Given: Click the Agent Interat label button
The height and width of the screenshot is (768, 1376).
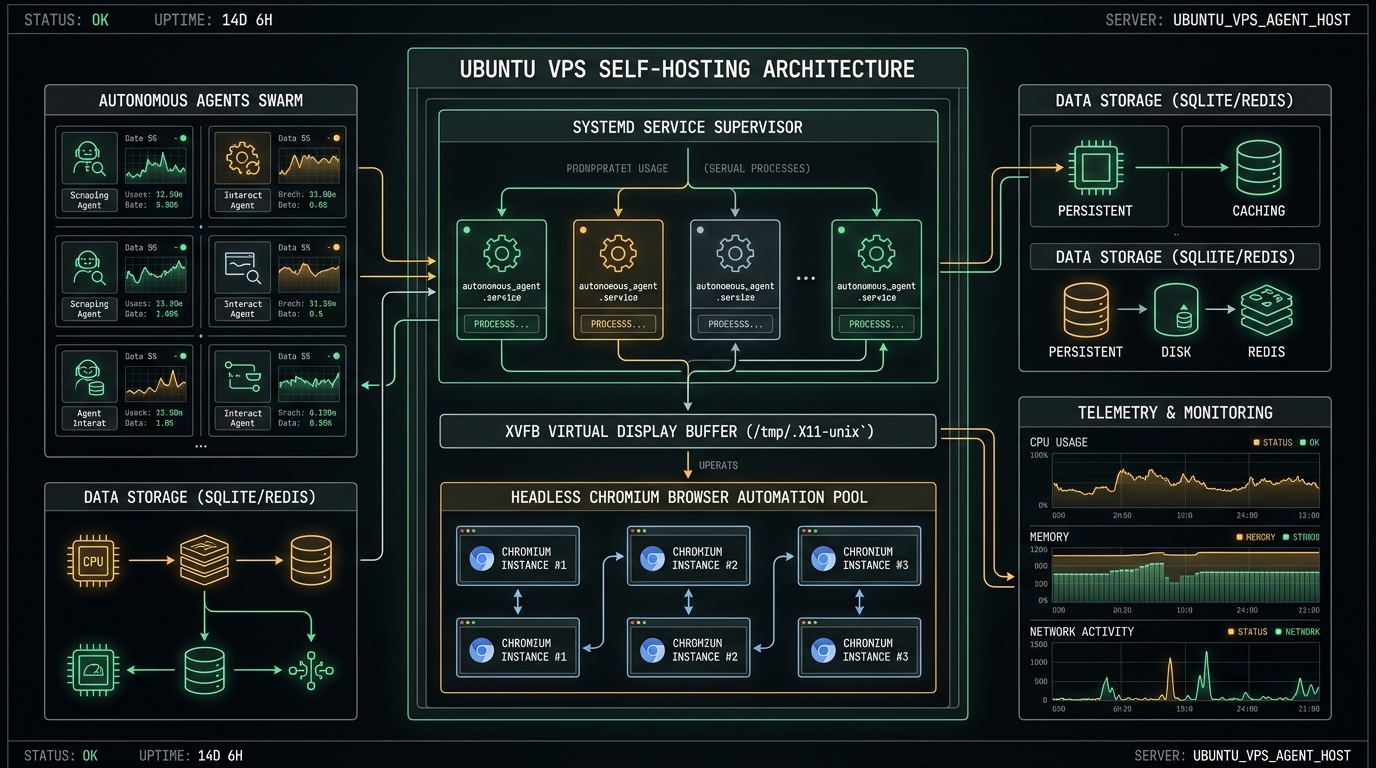Looking at the screenshot, I should coord(89,418).
